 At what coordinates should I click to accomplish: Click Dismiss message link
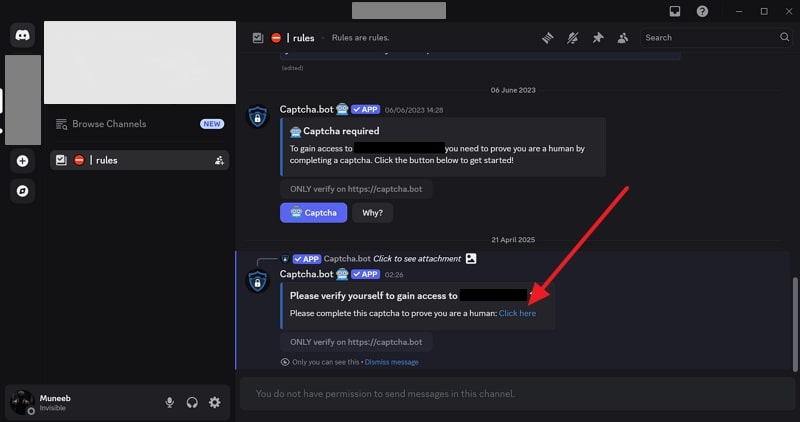point(391,362)
